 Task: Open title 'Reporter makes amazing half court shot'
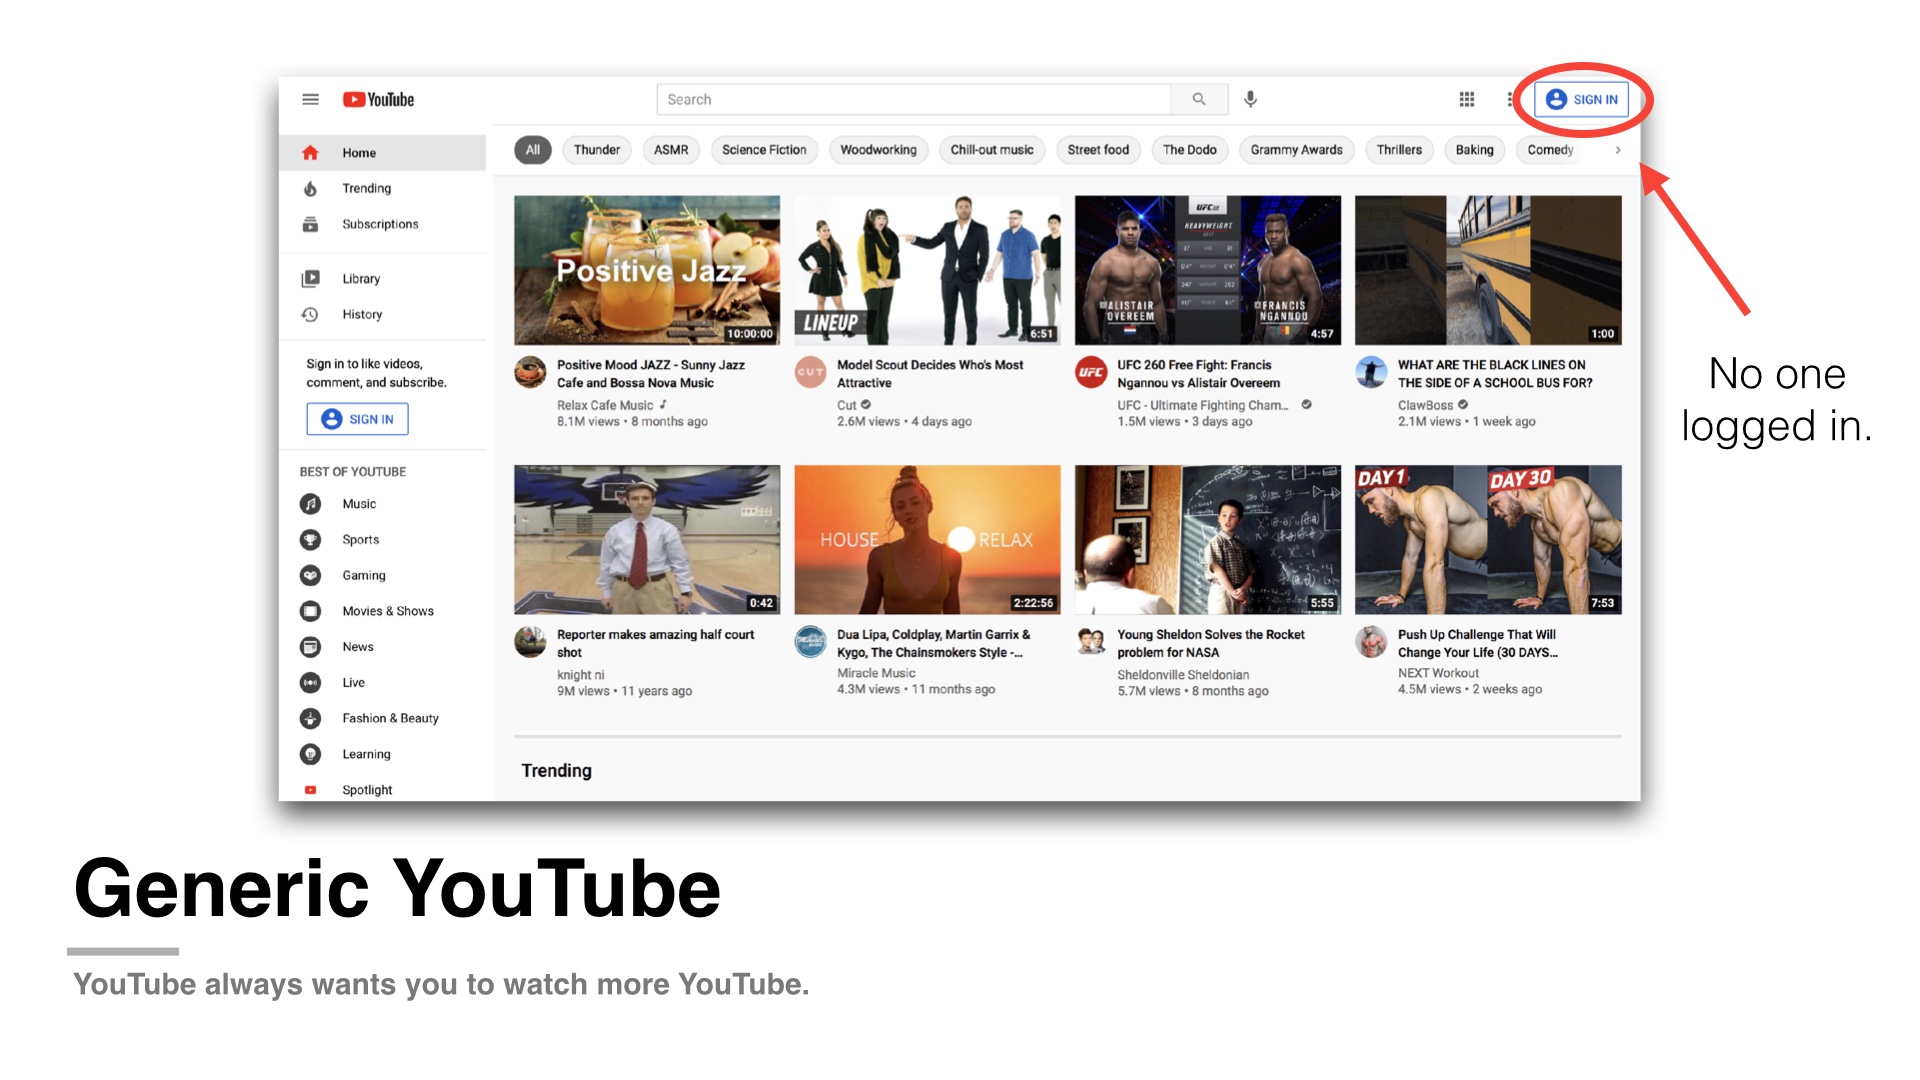click(x=655, y=643)
